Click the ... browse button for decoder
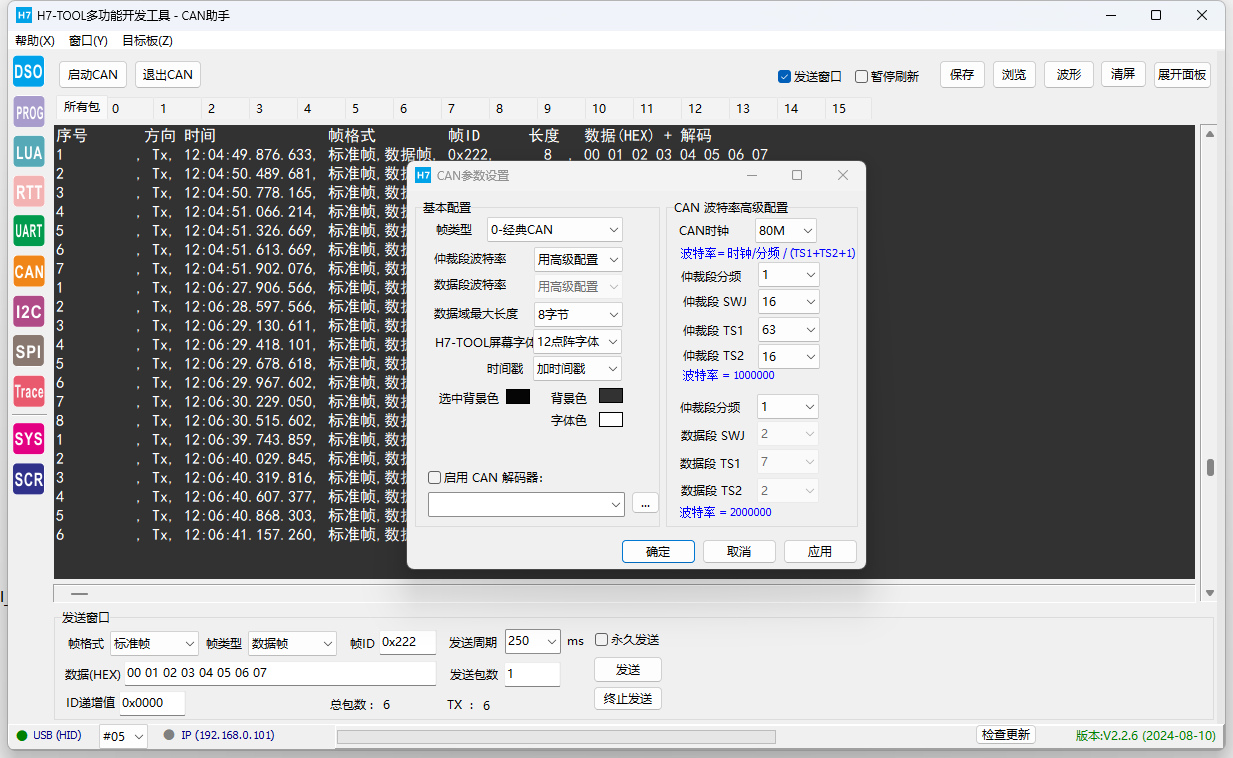The height and width of the screenshot is (758, 1233). 645,504
